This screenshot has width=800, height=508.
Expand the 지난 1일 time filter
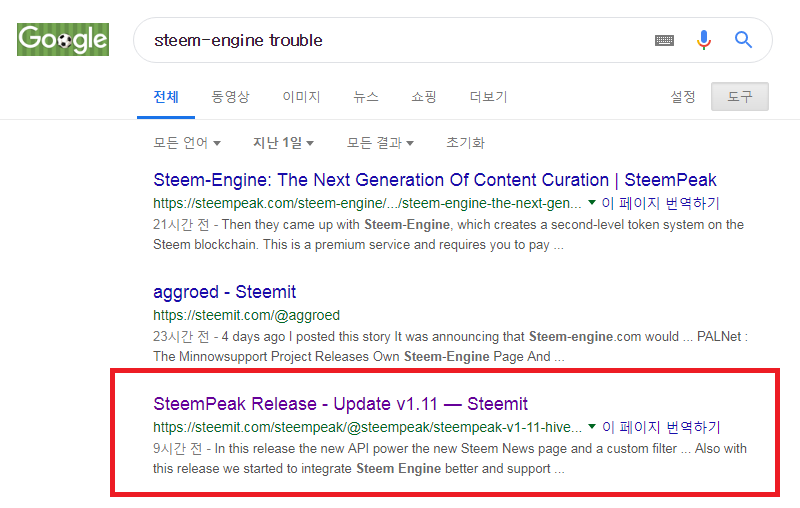pyautogui.click(x=283, y=143)
